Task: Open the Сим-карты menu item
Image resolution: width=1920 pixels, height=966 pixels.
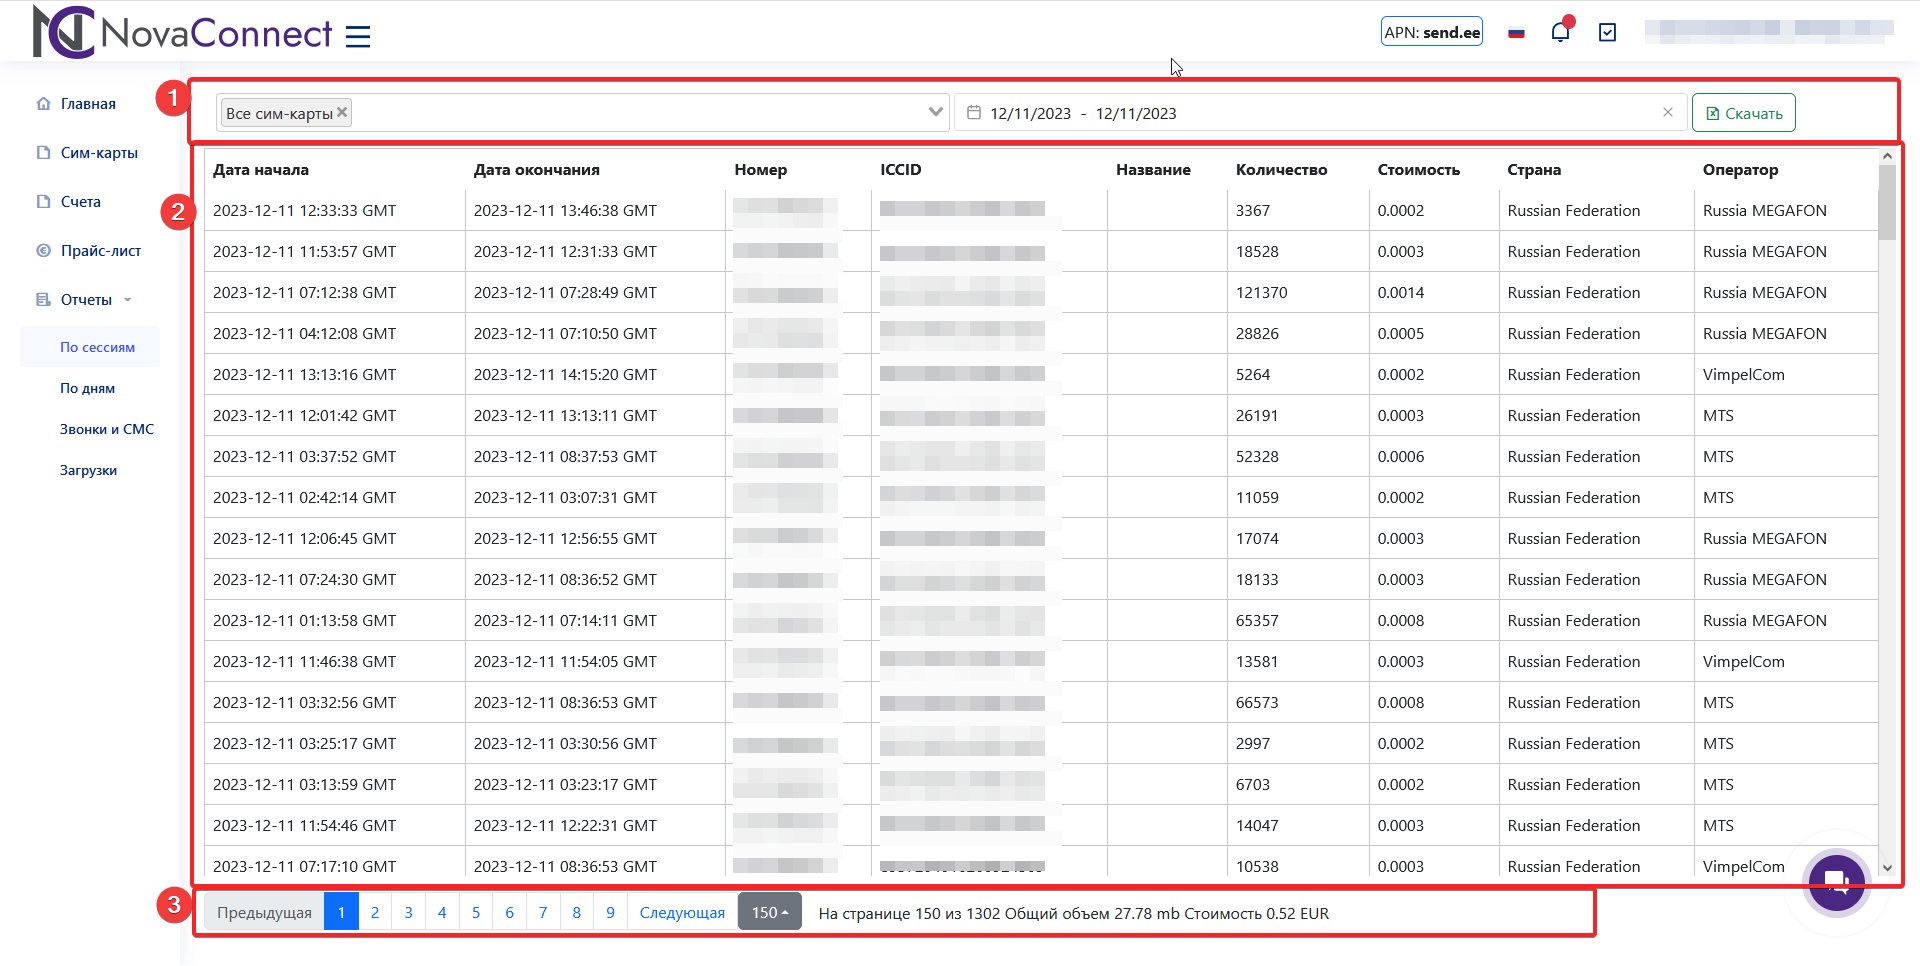Action: click(99, 153)
